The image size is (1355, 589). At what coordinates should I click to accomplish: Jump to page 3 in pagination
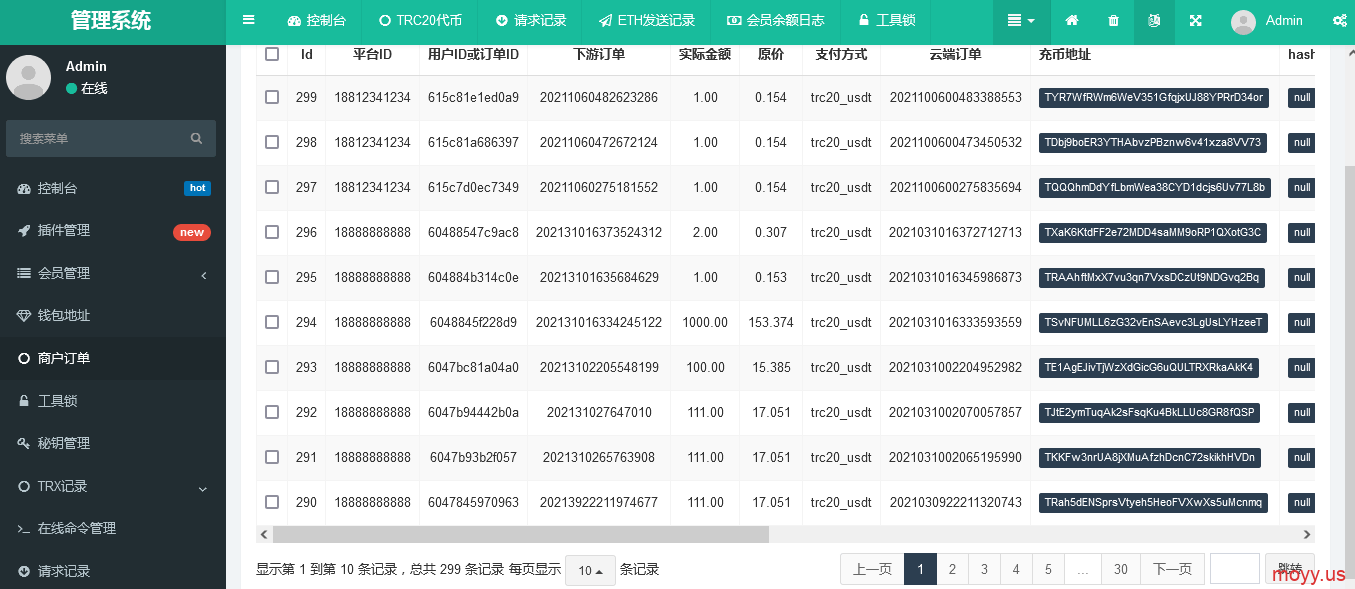[x=984, y=569]
